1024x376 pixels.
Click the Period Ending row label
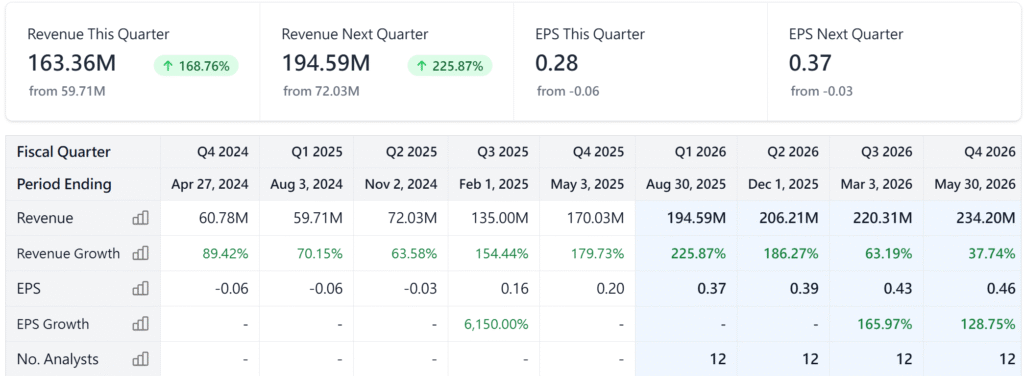(64, 184)
